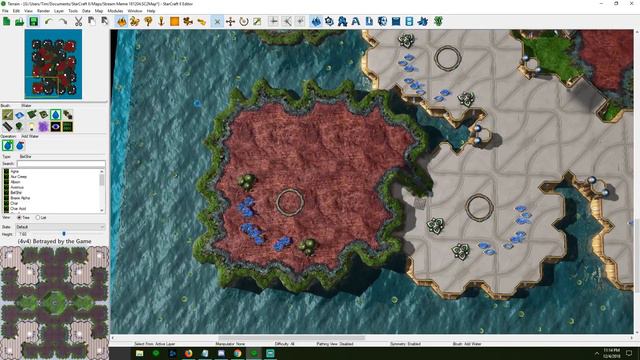Viewport: 640px width, 360px height.
Task: Select the lightbulb lighting brush icon
Action: tap(31, 127)
